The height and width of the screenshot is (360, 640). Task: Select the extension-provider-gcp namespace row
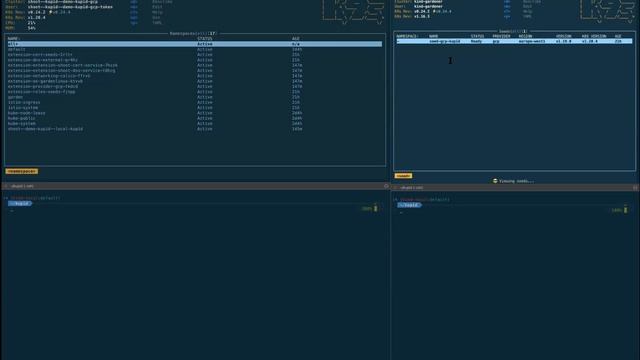[195, 87]
